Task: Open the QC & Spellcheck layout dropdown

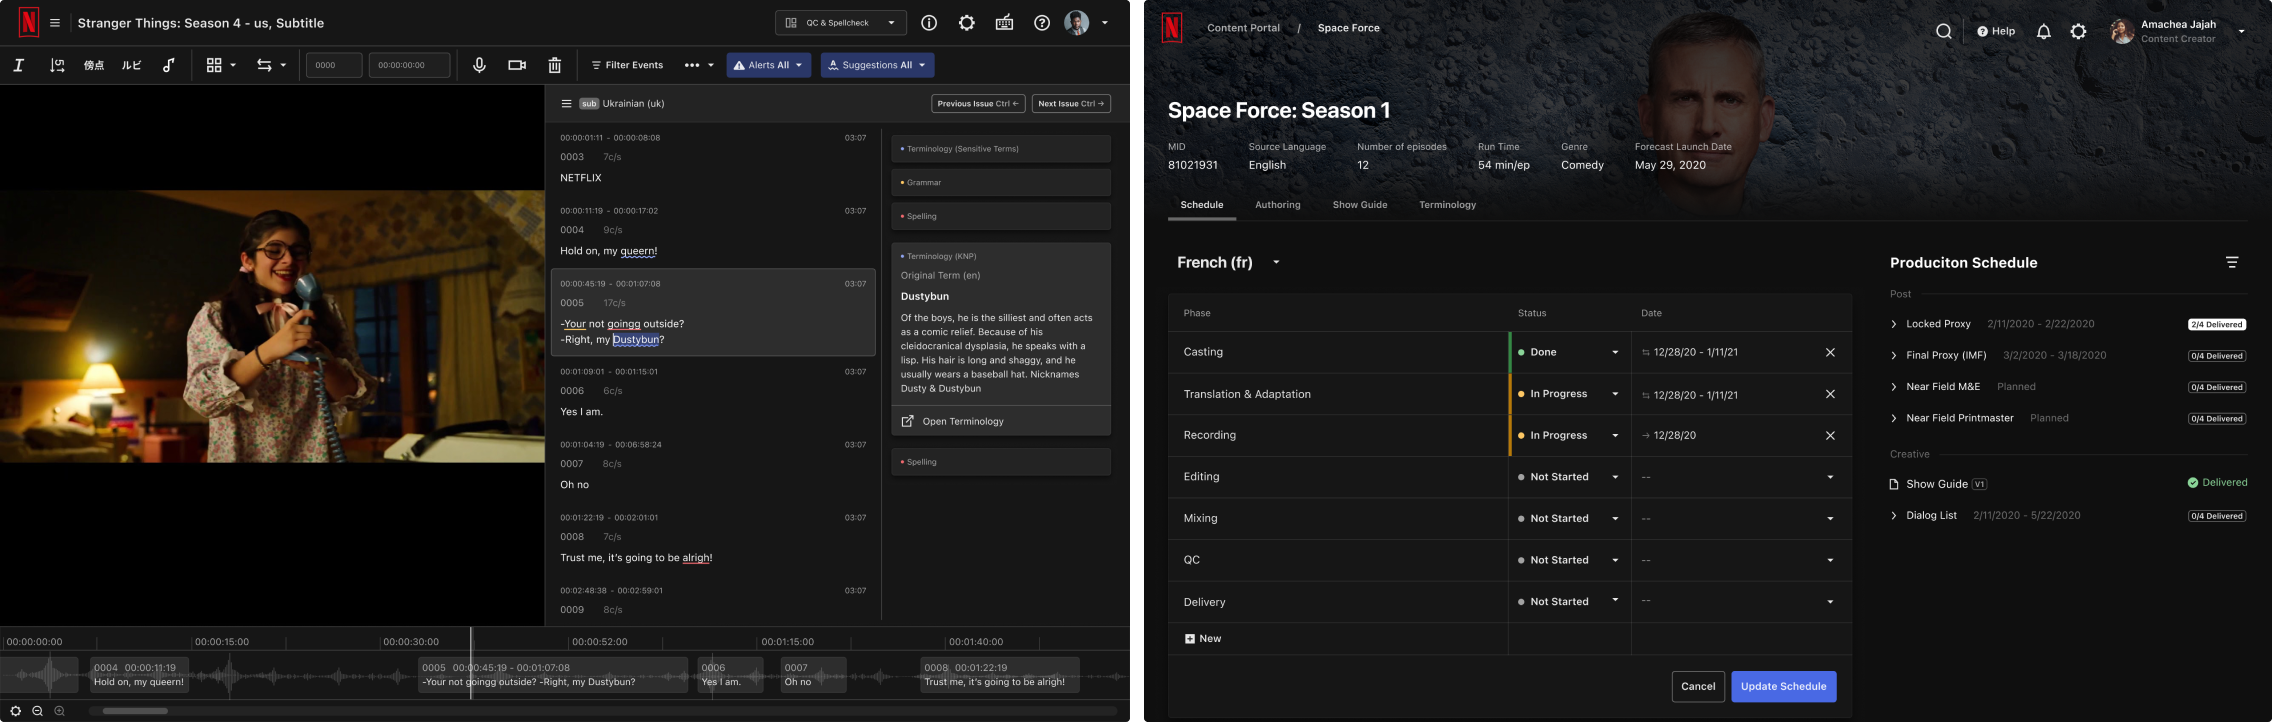Action: pyautogui.click(x=840, y=23)
